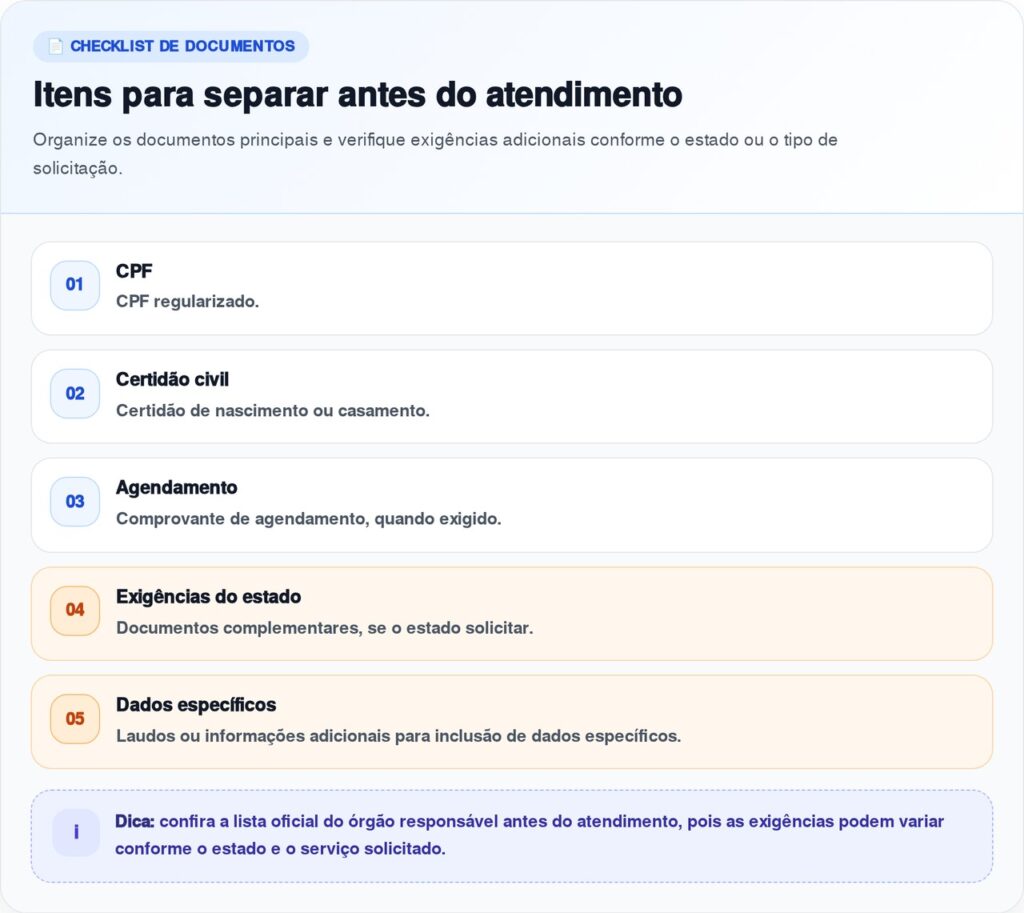Open the Dados específicos item title

(195, 705)
